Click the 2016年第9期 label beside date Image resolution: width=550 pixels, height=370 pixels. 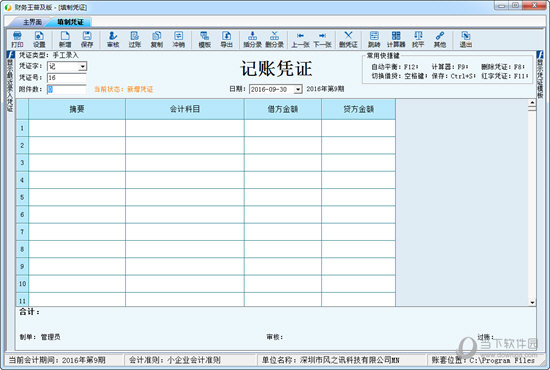point(325,89)
